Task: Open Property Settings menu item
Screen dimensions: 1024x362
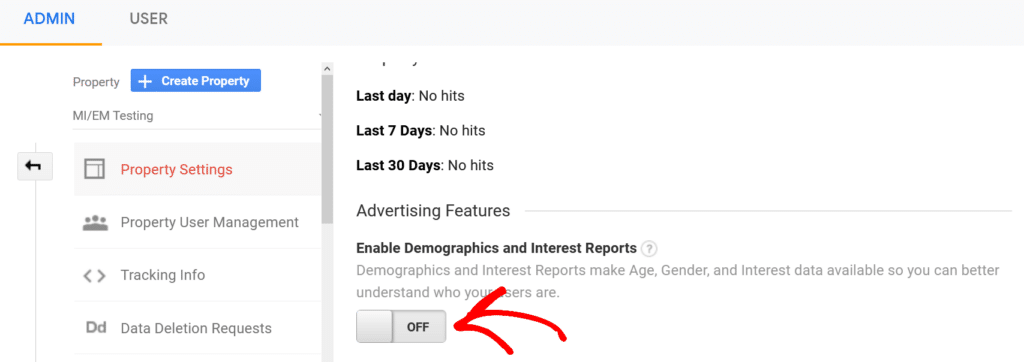Action: click(198, 169)
